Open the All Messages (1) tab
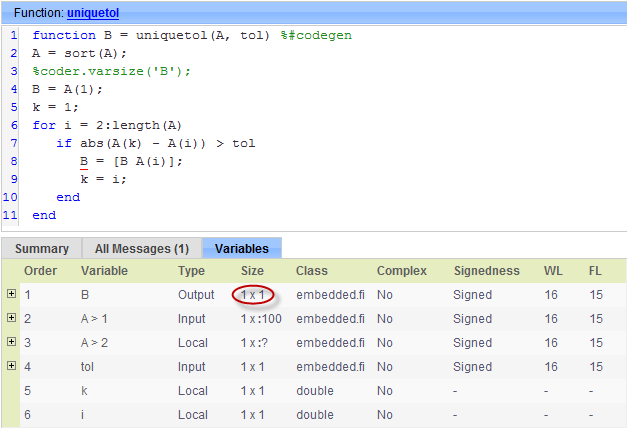 (141, 248)
